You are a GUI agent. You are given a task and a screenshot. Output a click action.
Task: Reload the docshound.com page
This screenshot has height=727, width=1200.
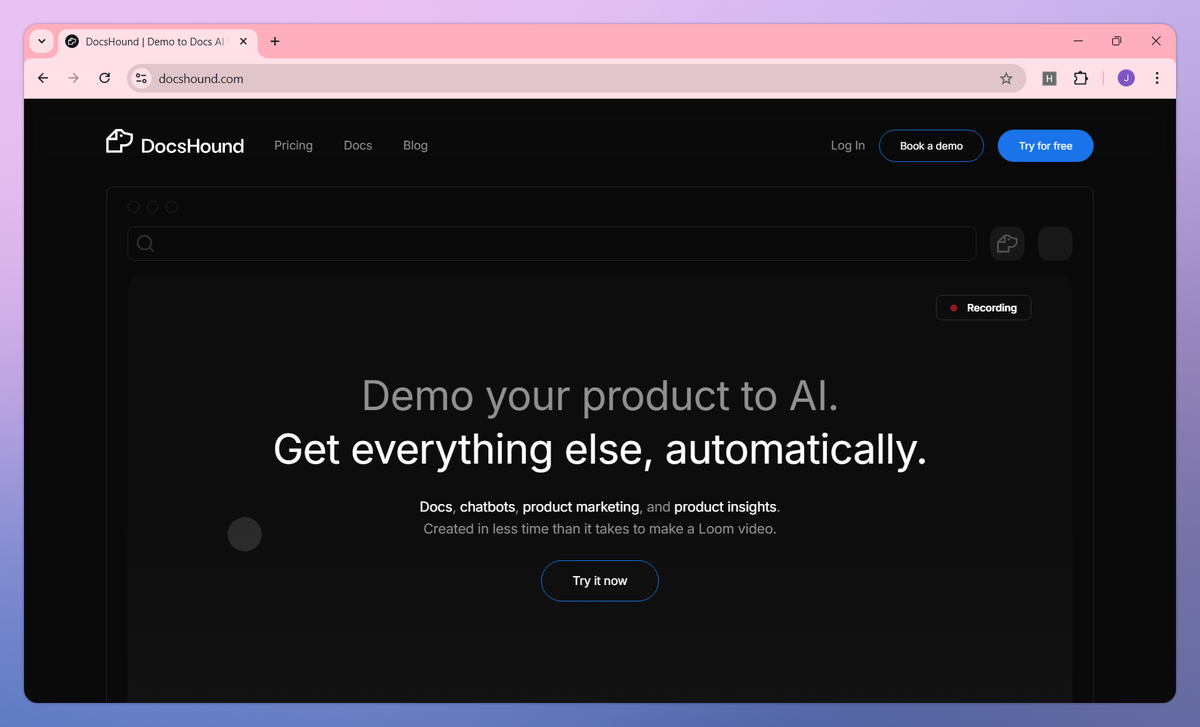tap(104, 77)
